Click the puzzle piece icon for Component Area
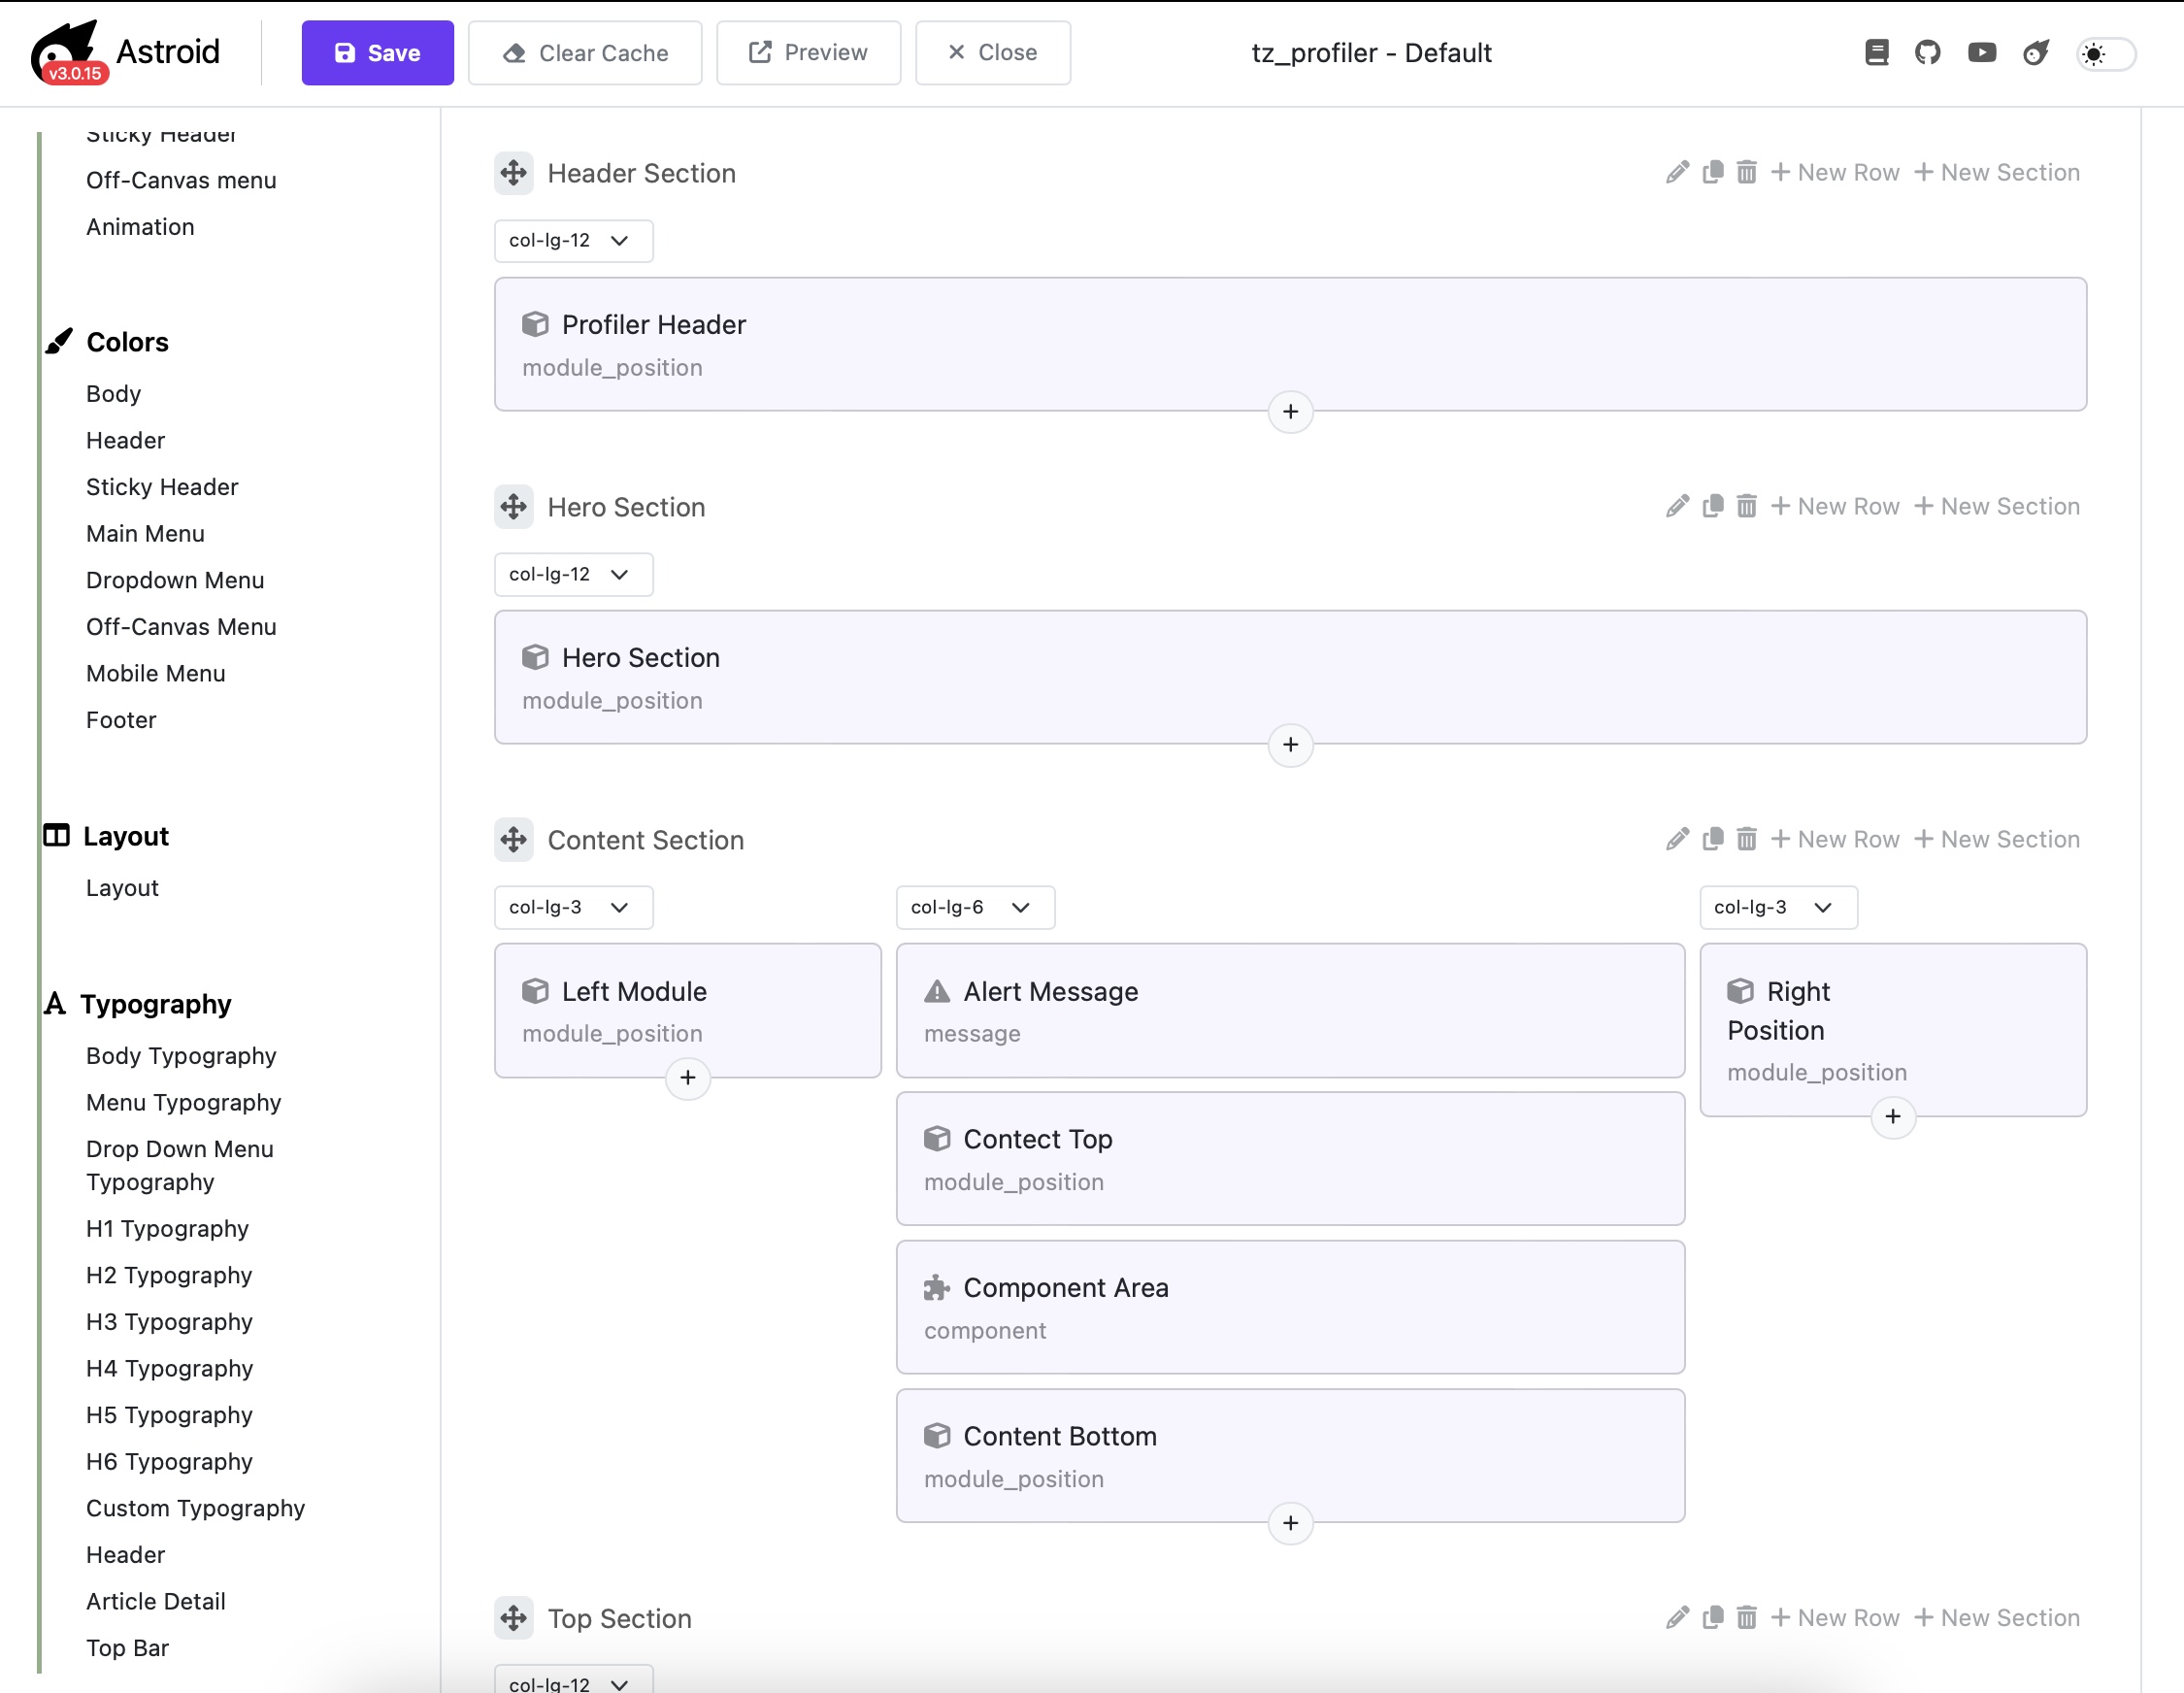 tap(936, 1287)
